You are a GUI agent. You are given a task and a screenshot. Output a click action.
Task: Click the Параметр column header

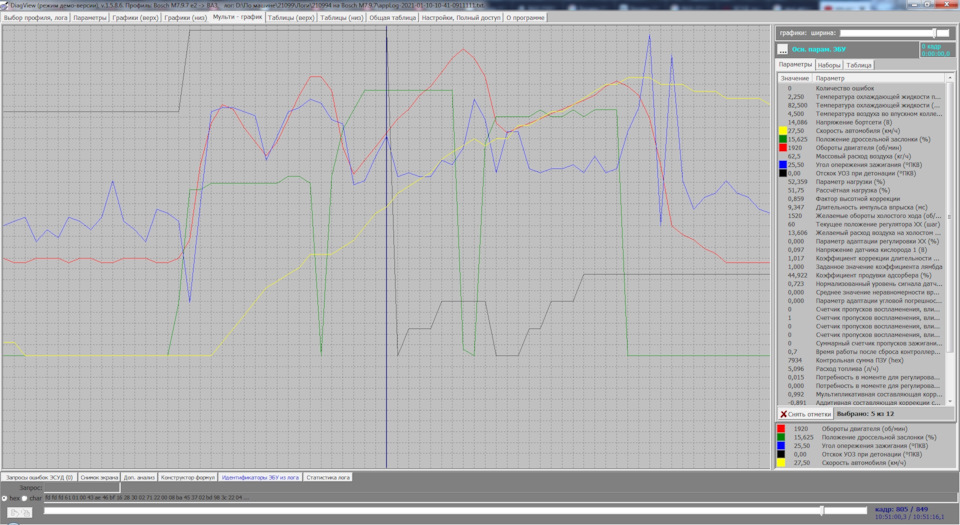879,78
